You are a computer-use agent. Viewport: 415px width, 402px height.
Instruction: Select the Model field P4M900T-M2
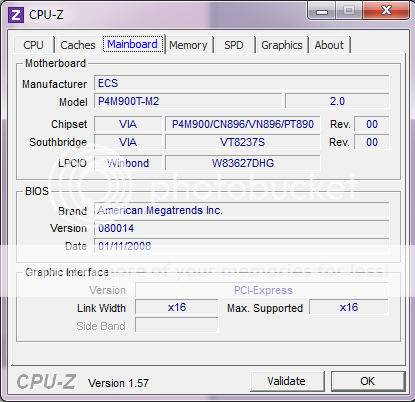[x=188, y=101]
